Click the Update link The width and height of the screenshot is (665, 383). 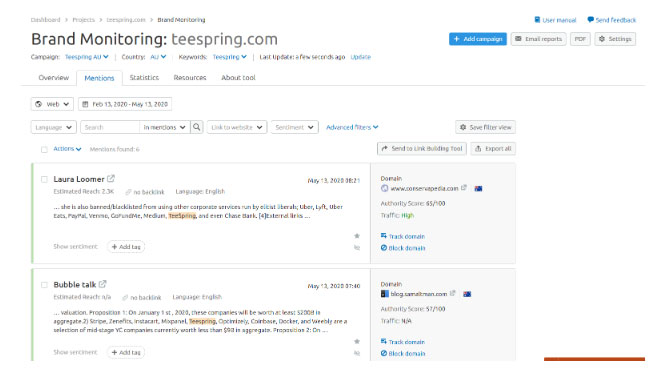(x=360, y=57)
